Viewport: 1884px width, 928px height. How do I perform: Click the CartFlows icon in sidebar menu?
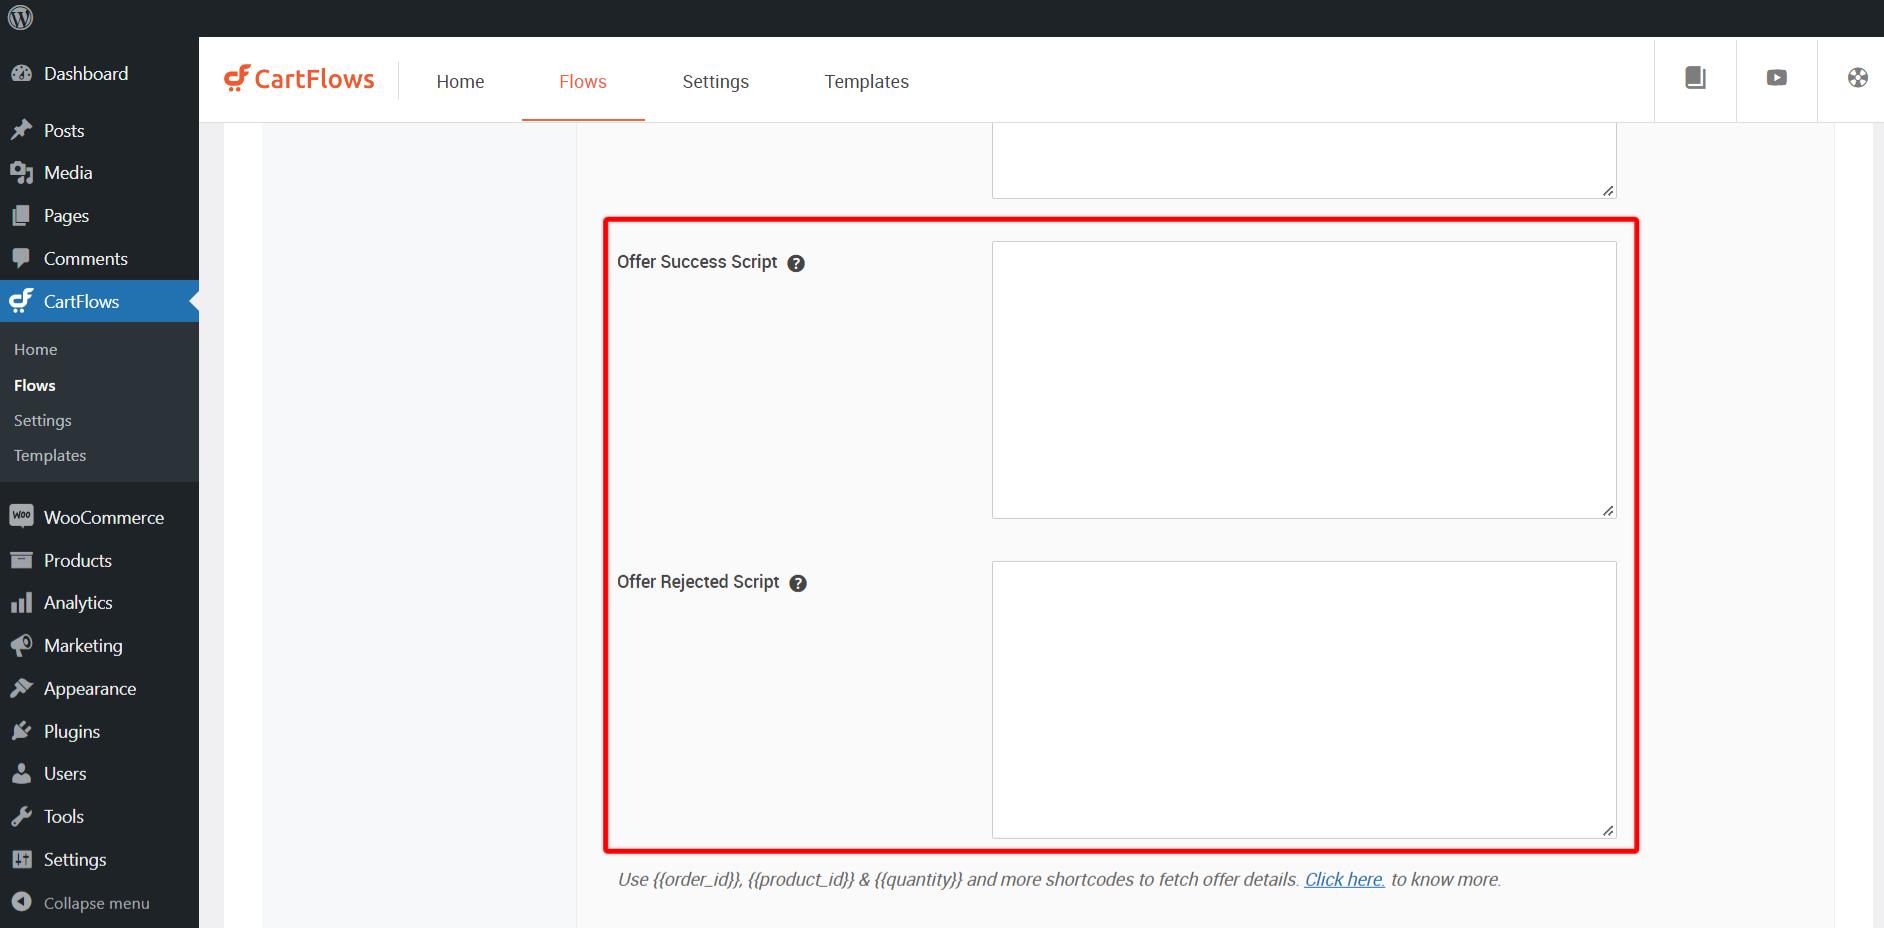(21, 301)
